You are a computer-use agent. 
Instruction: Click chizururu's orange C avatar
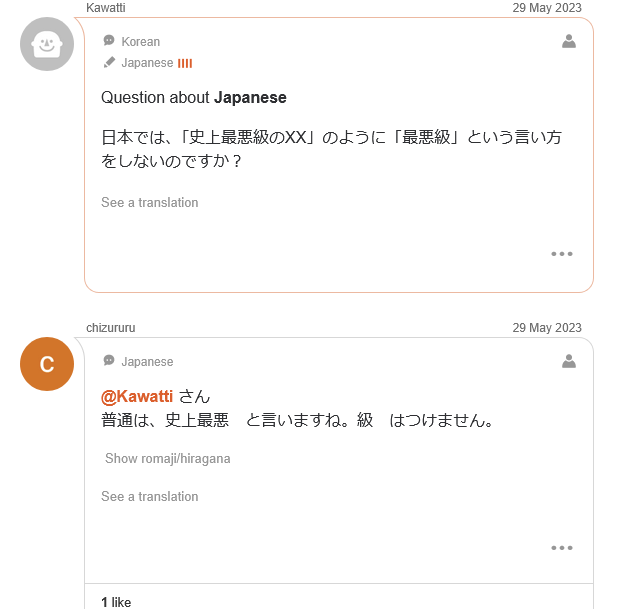click(x=47, y=364)
